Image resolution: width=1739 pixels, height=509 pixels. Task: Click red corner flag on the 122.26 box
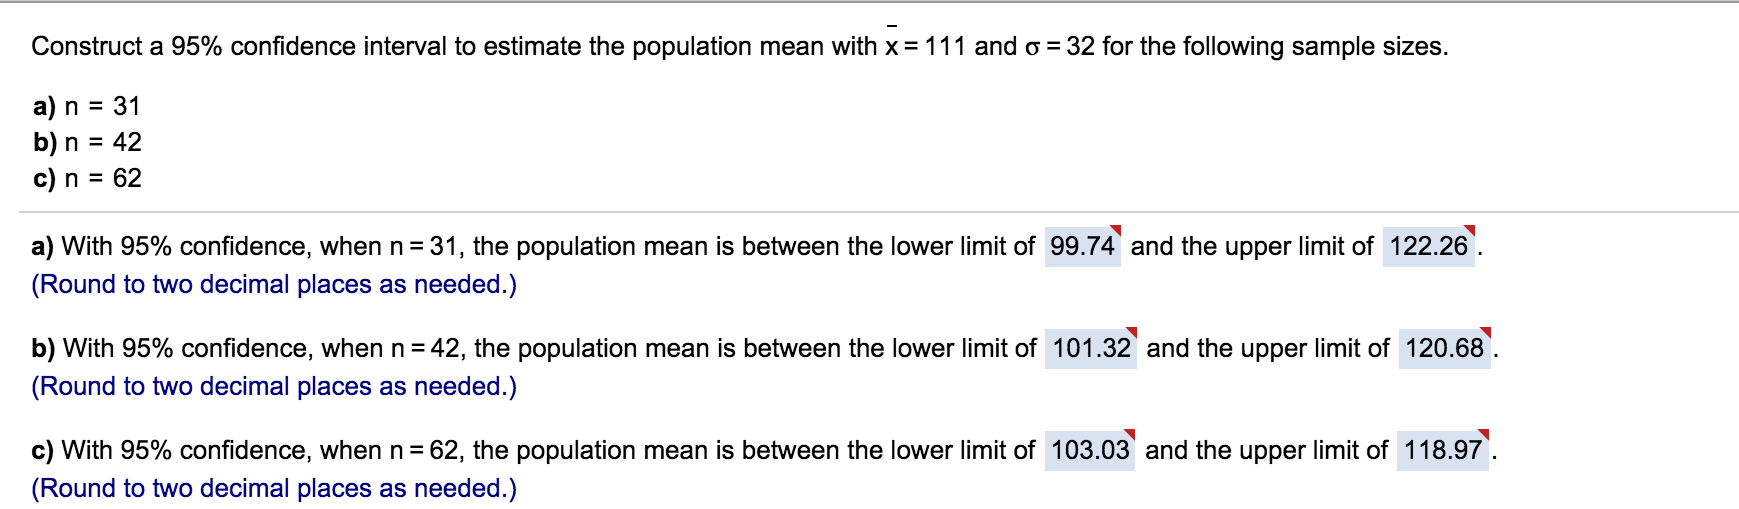coord(1471,231)
